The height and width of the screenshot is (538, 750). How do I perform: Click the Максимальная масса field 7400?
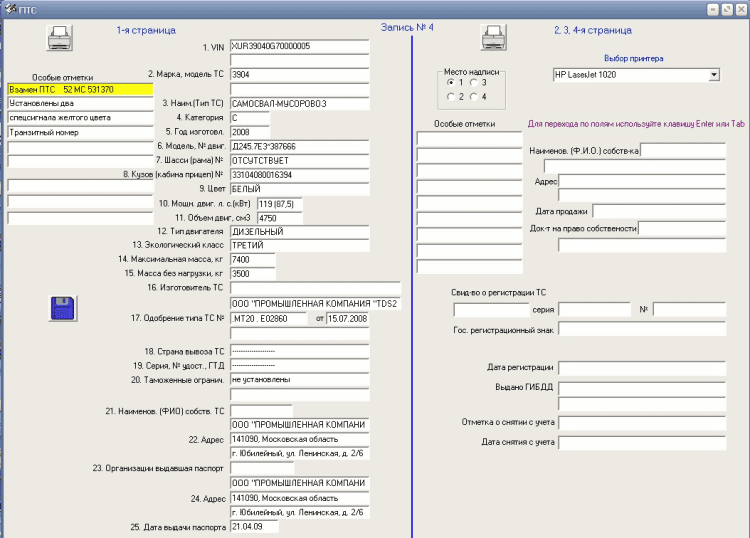tap(253, 260)
